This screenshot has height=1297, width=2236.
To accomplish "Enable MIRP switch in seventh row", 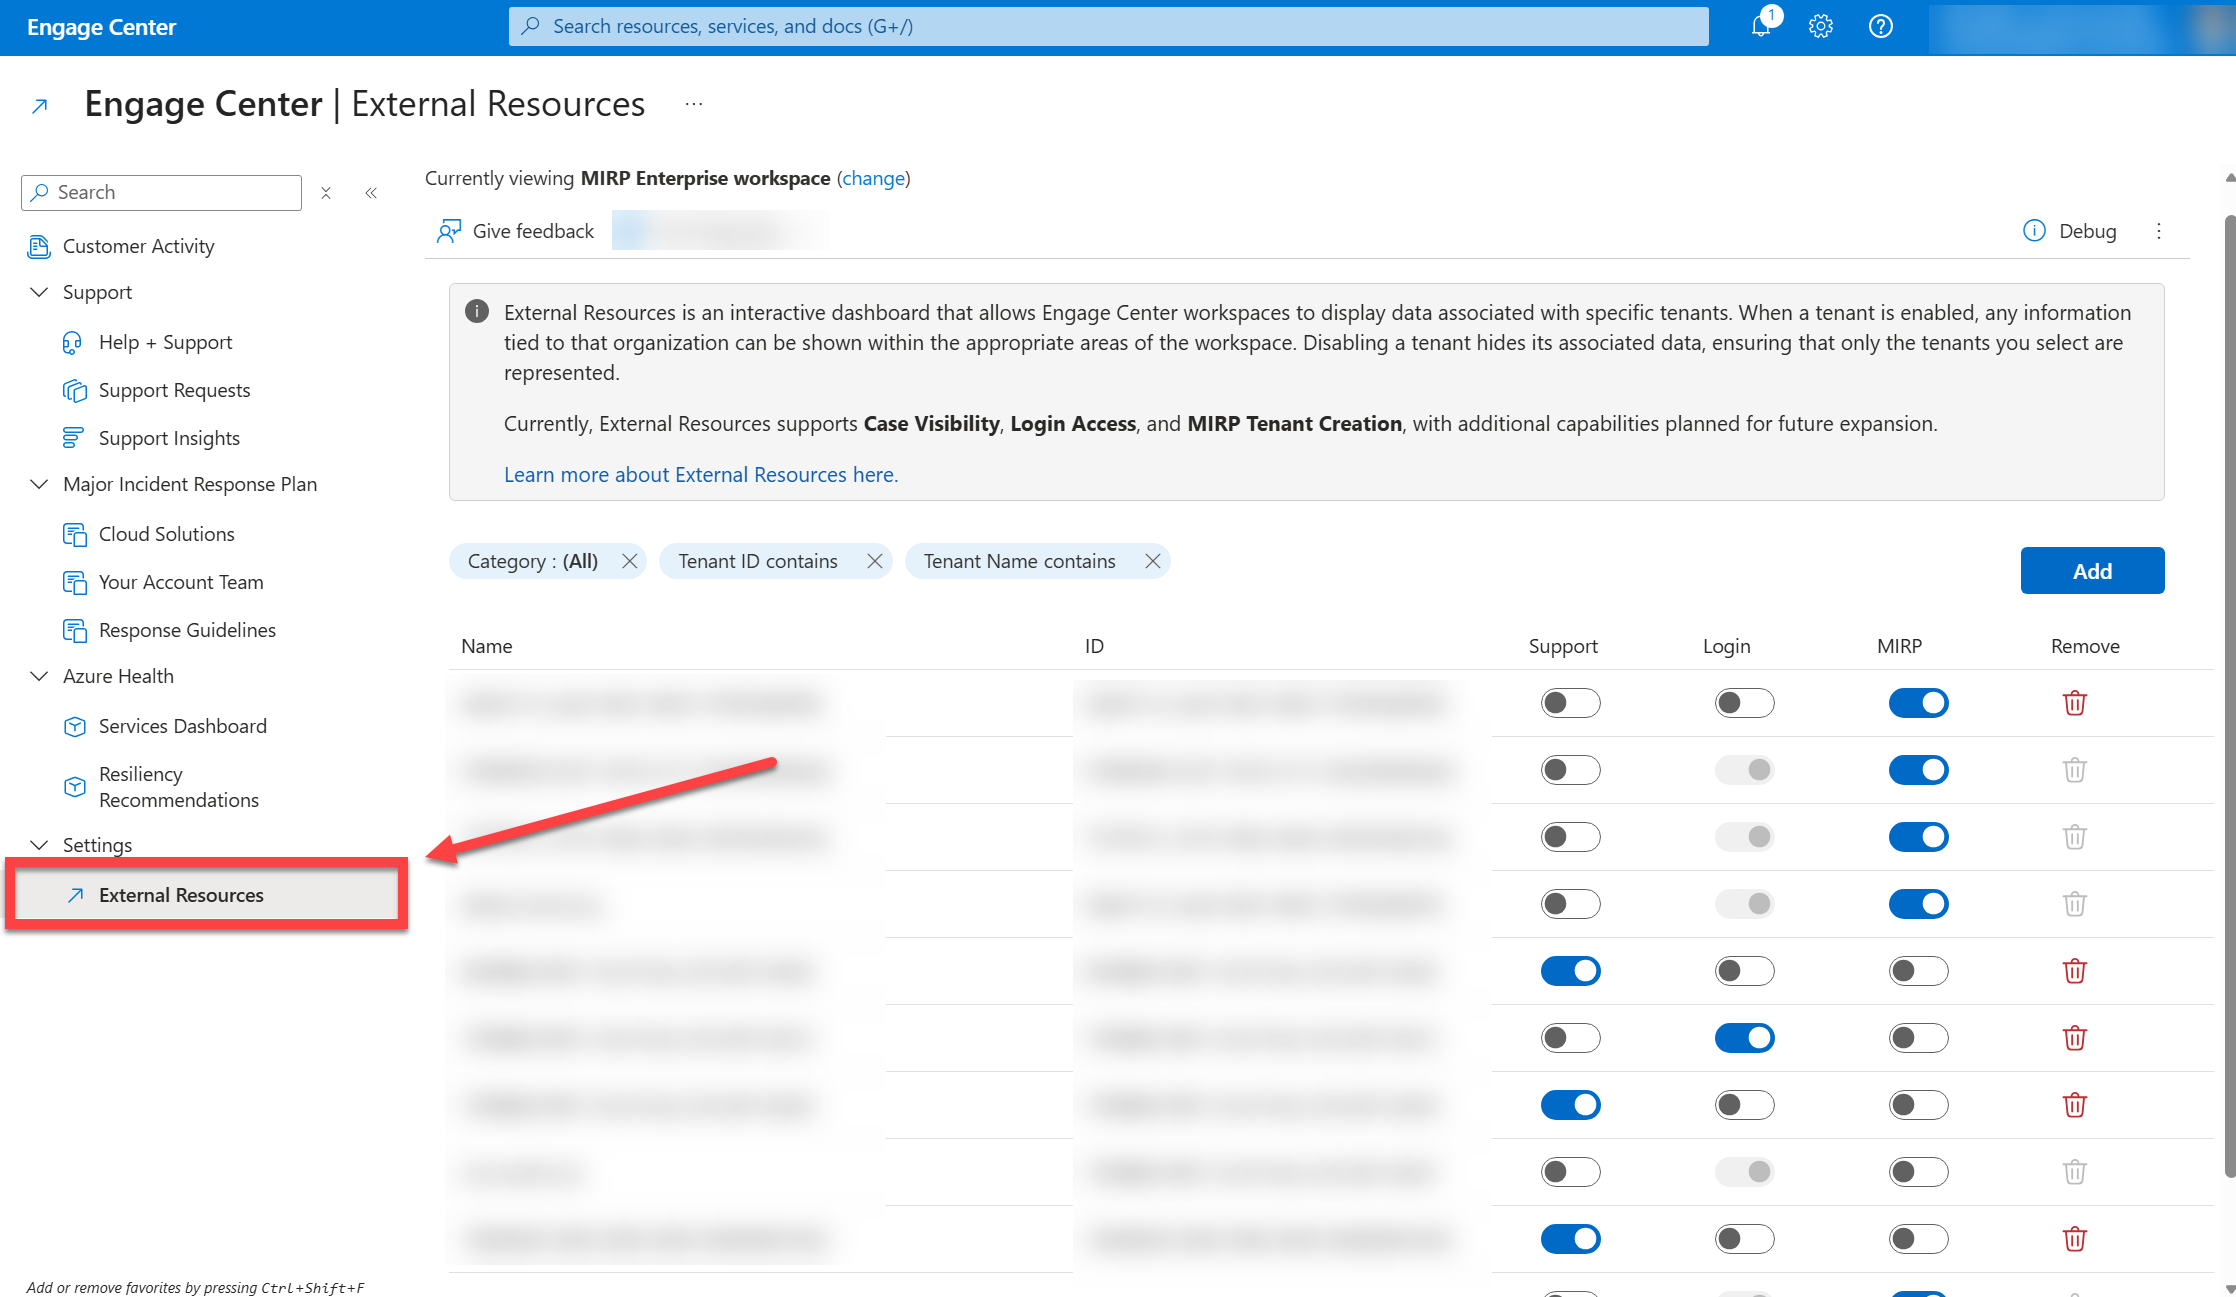I will coord(1919,1105).
